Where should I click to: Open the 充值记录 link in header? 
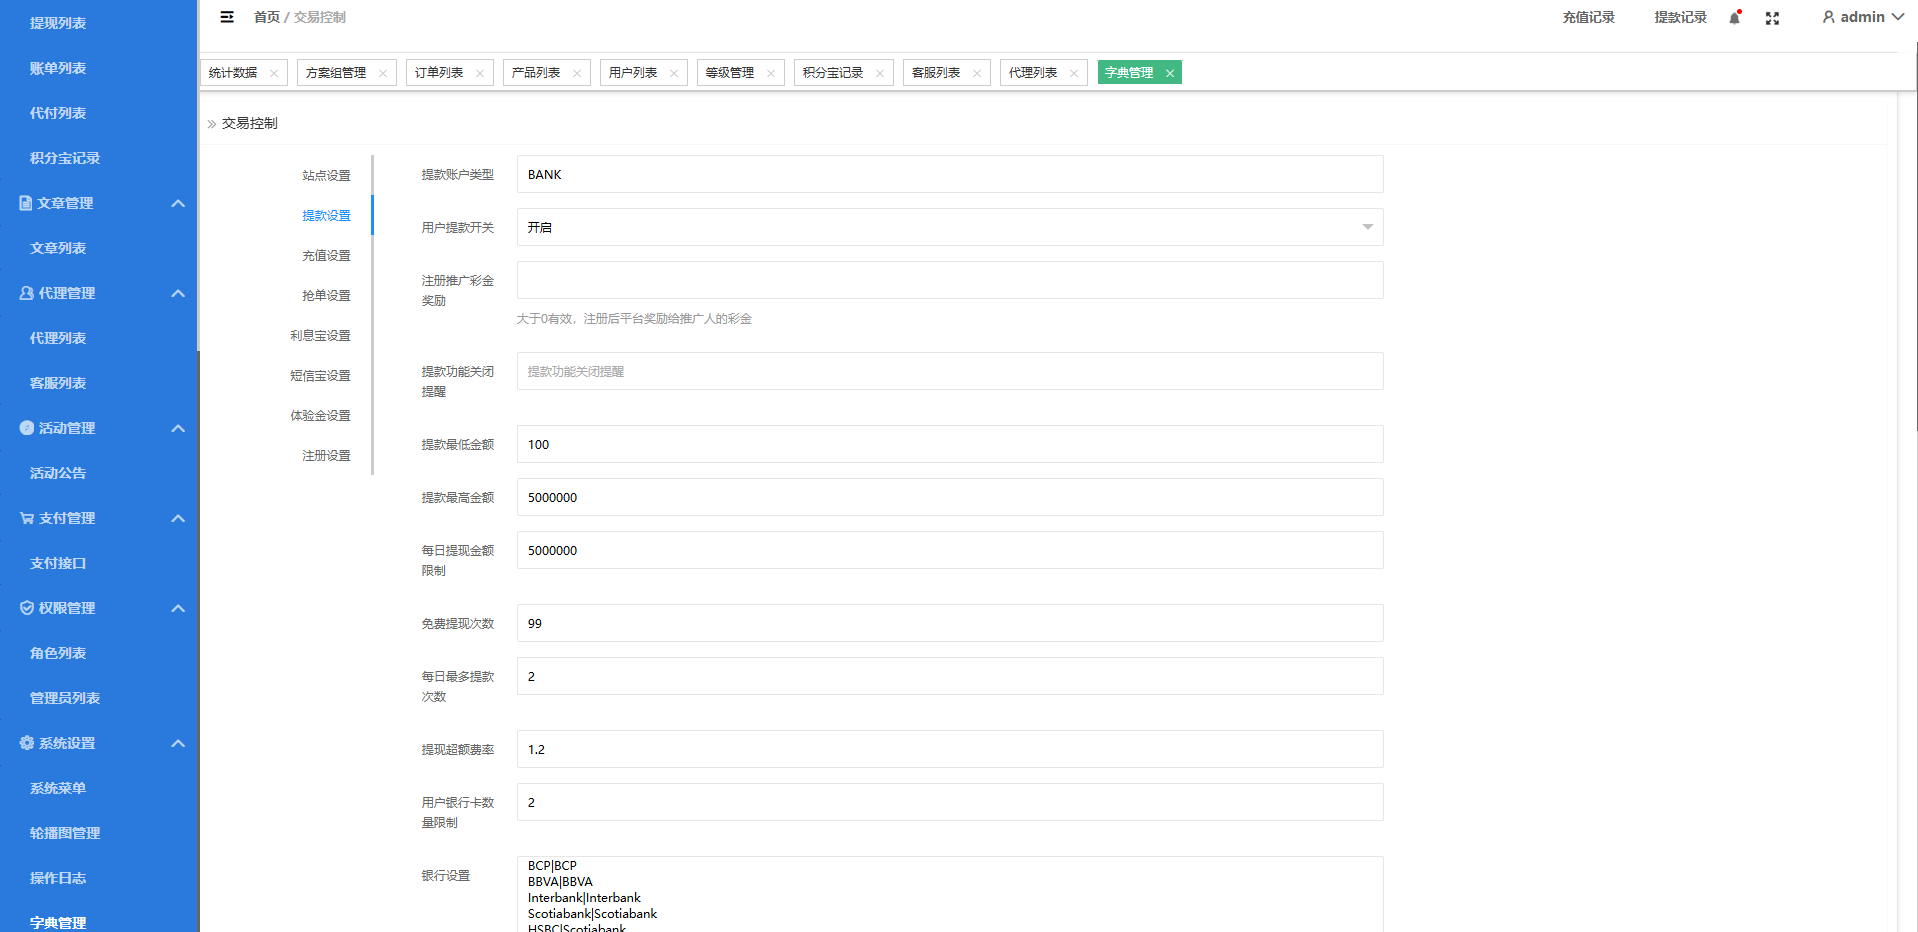(1588, 17)
